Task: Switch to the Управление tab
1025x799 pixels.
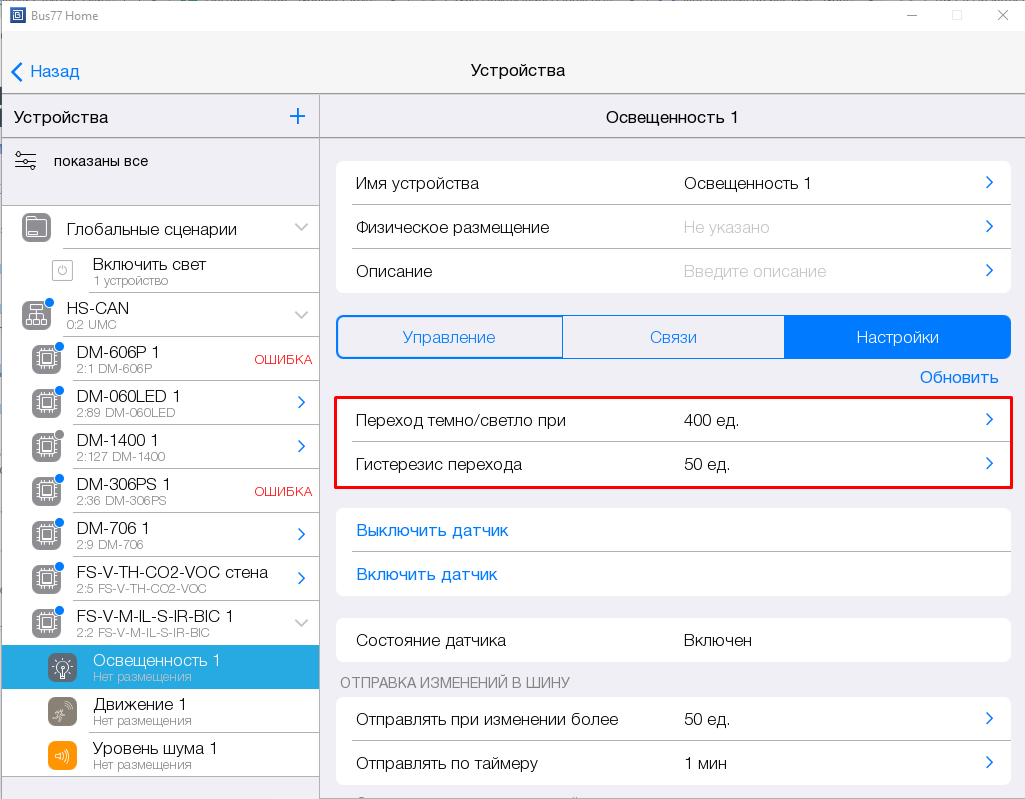Action: 449,337
